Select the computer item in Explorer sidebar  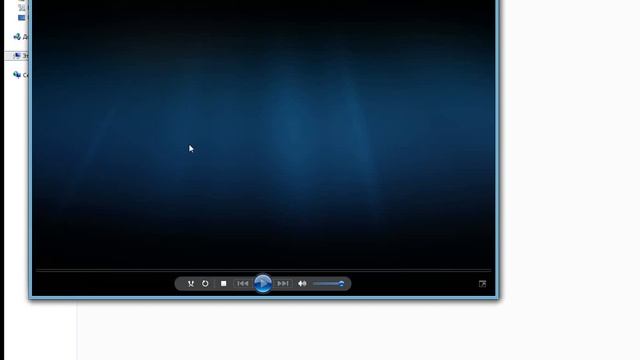[x=16, y=56]
